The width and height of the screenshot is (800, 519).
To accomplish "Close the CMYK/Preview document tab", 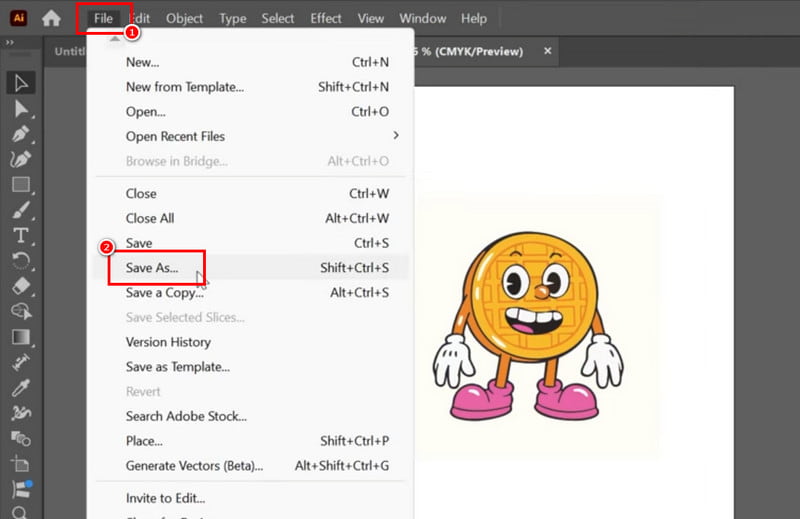I will pos(547,51).
